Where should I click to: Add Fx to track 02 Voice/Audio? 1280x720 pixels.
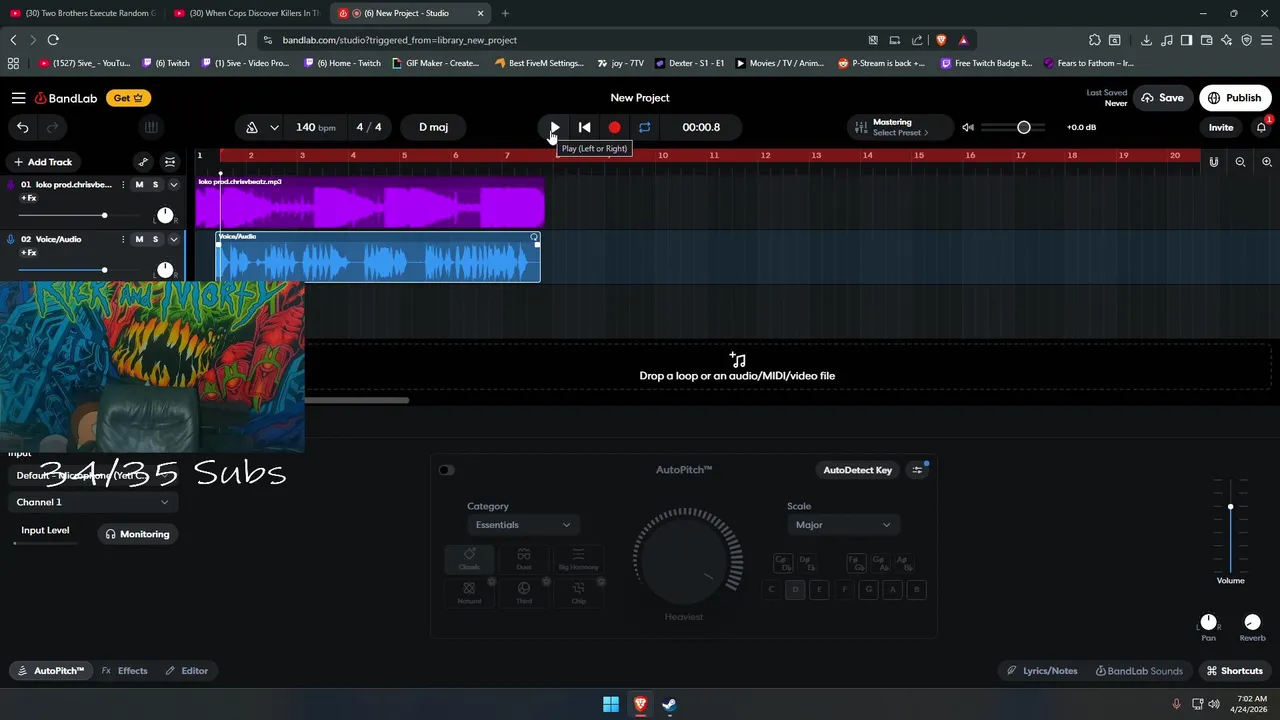(28, 253)
